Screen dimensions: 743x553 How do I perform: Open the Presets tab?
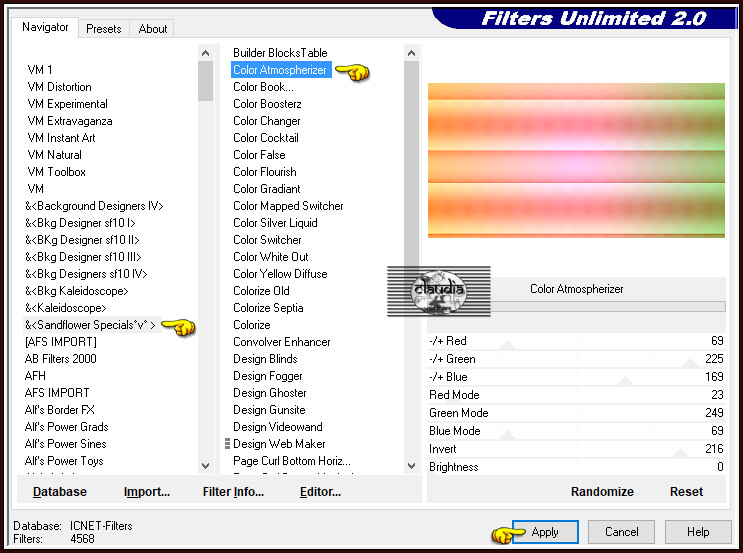pos(104,29)
